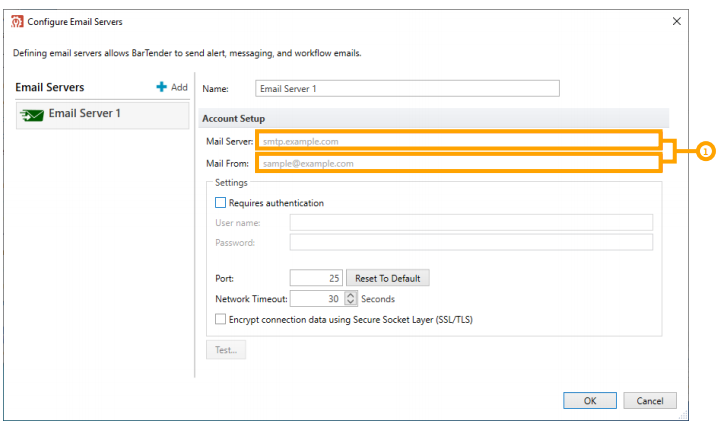Click the green envelope icon for Email Server 1

(x=32, y=115)
